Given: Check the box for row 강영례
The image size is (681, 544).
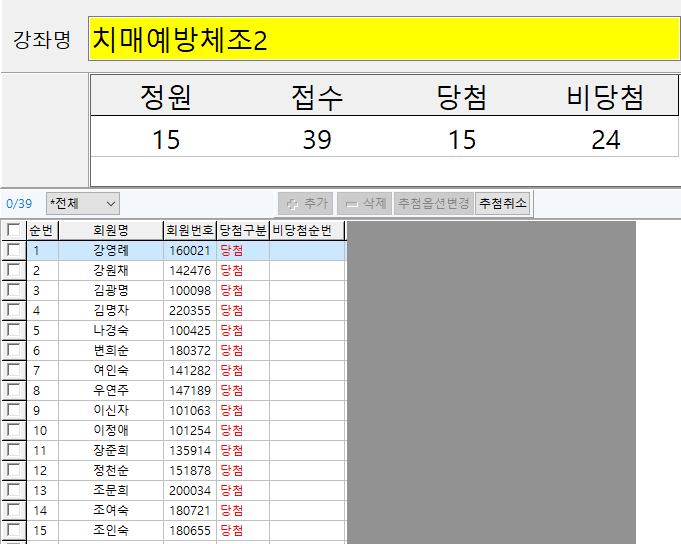Looking at the screenshot, I should point(13,250).
